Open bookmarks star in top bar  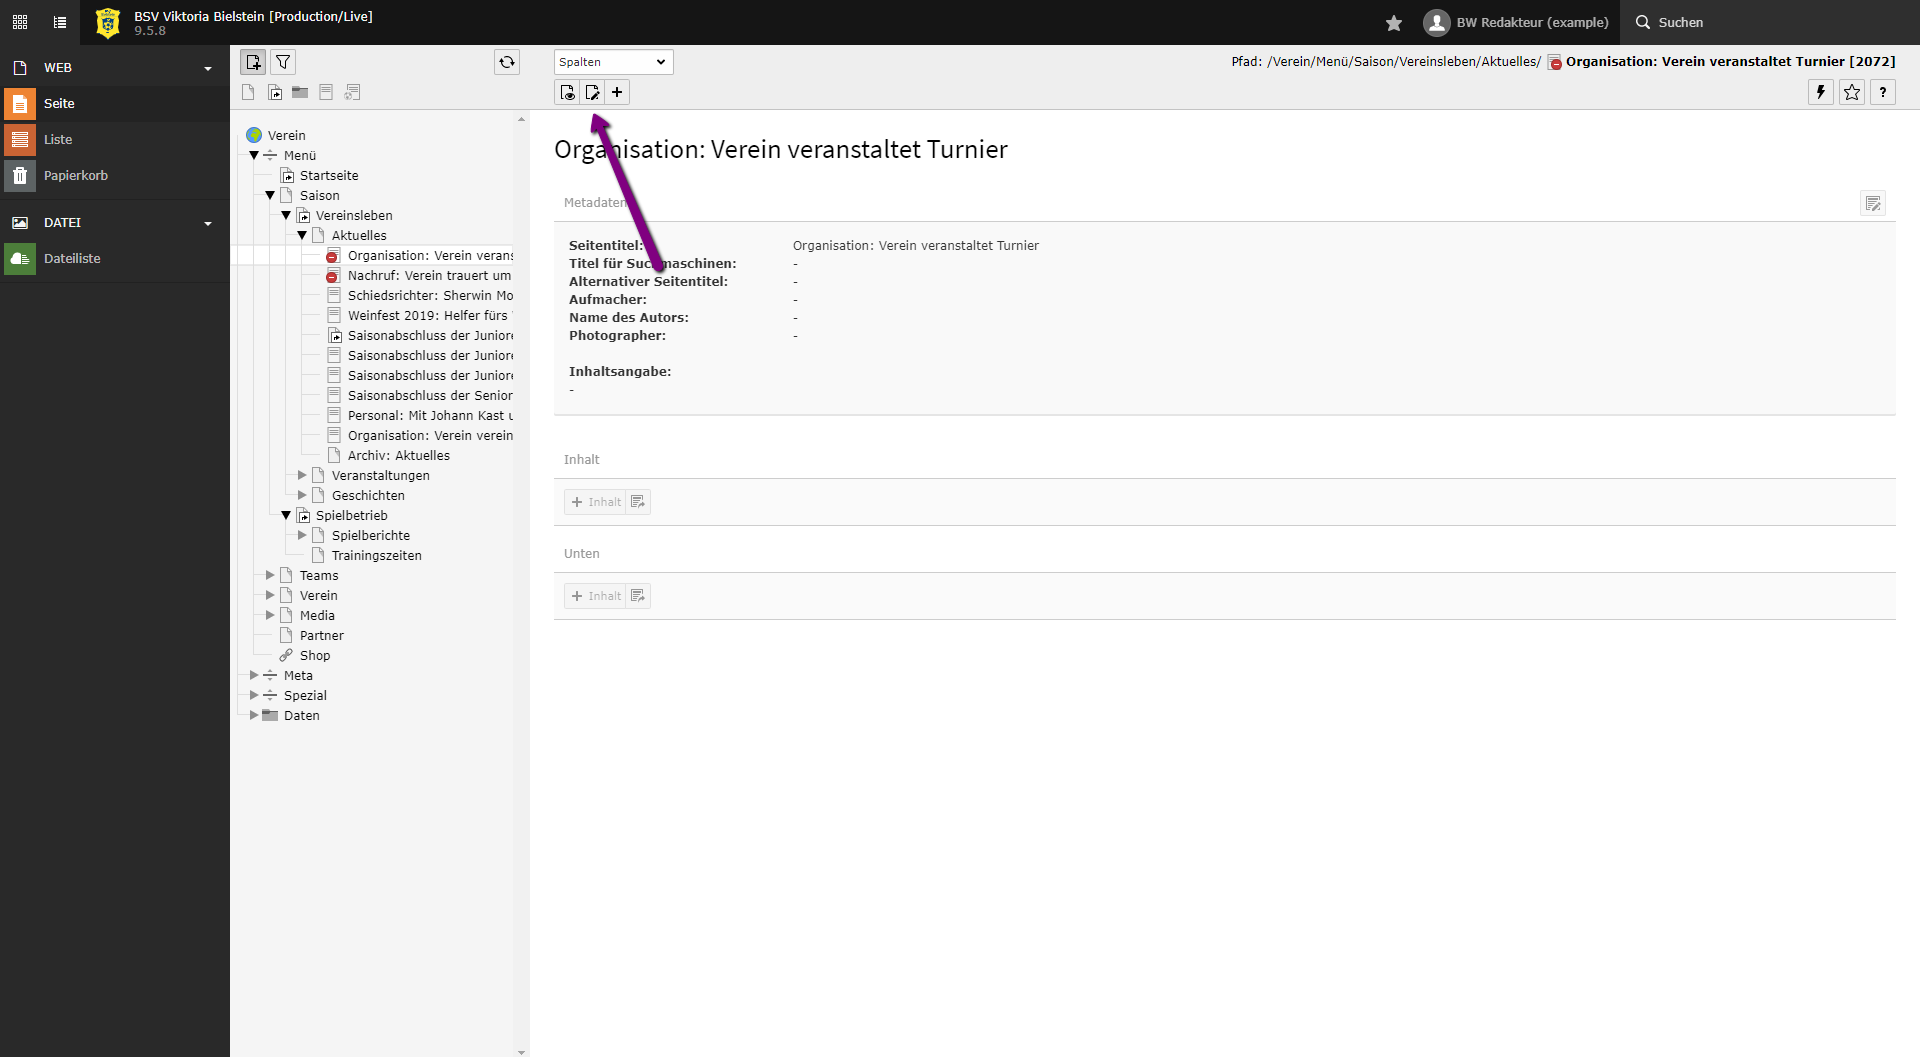click(1394, 22)
